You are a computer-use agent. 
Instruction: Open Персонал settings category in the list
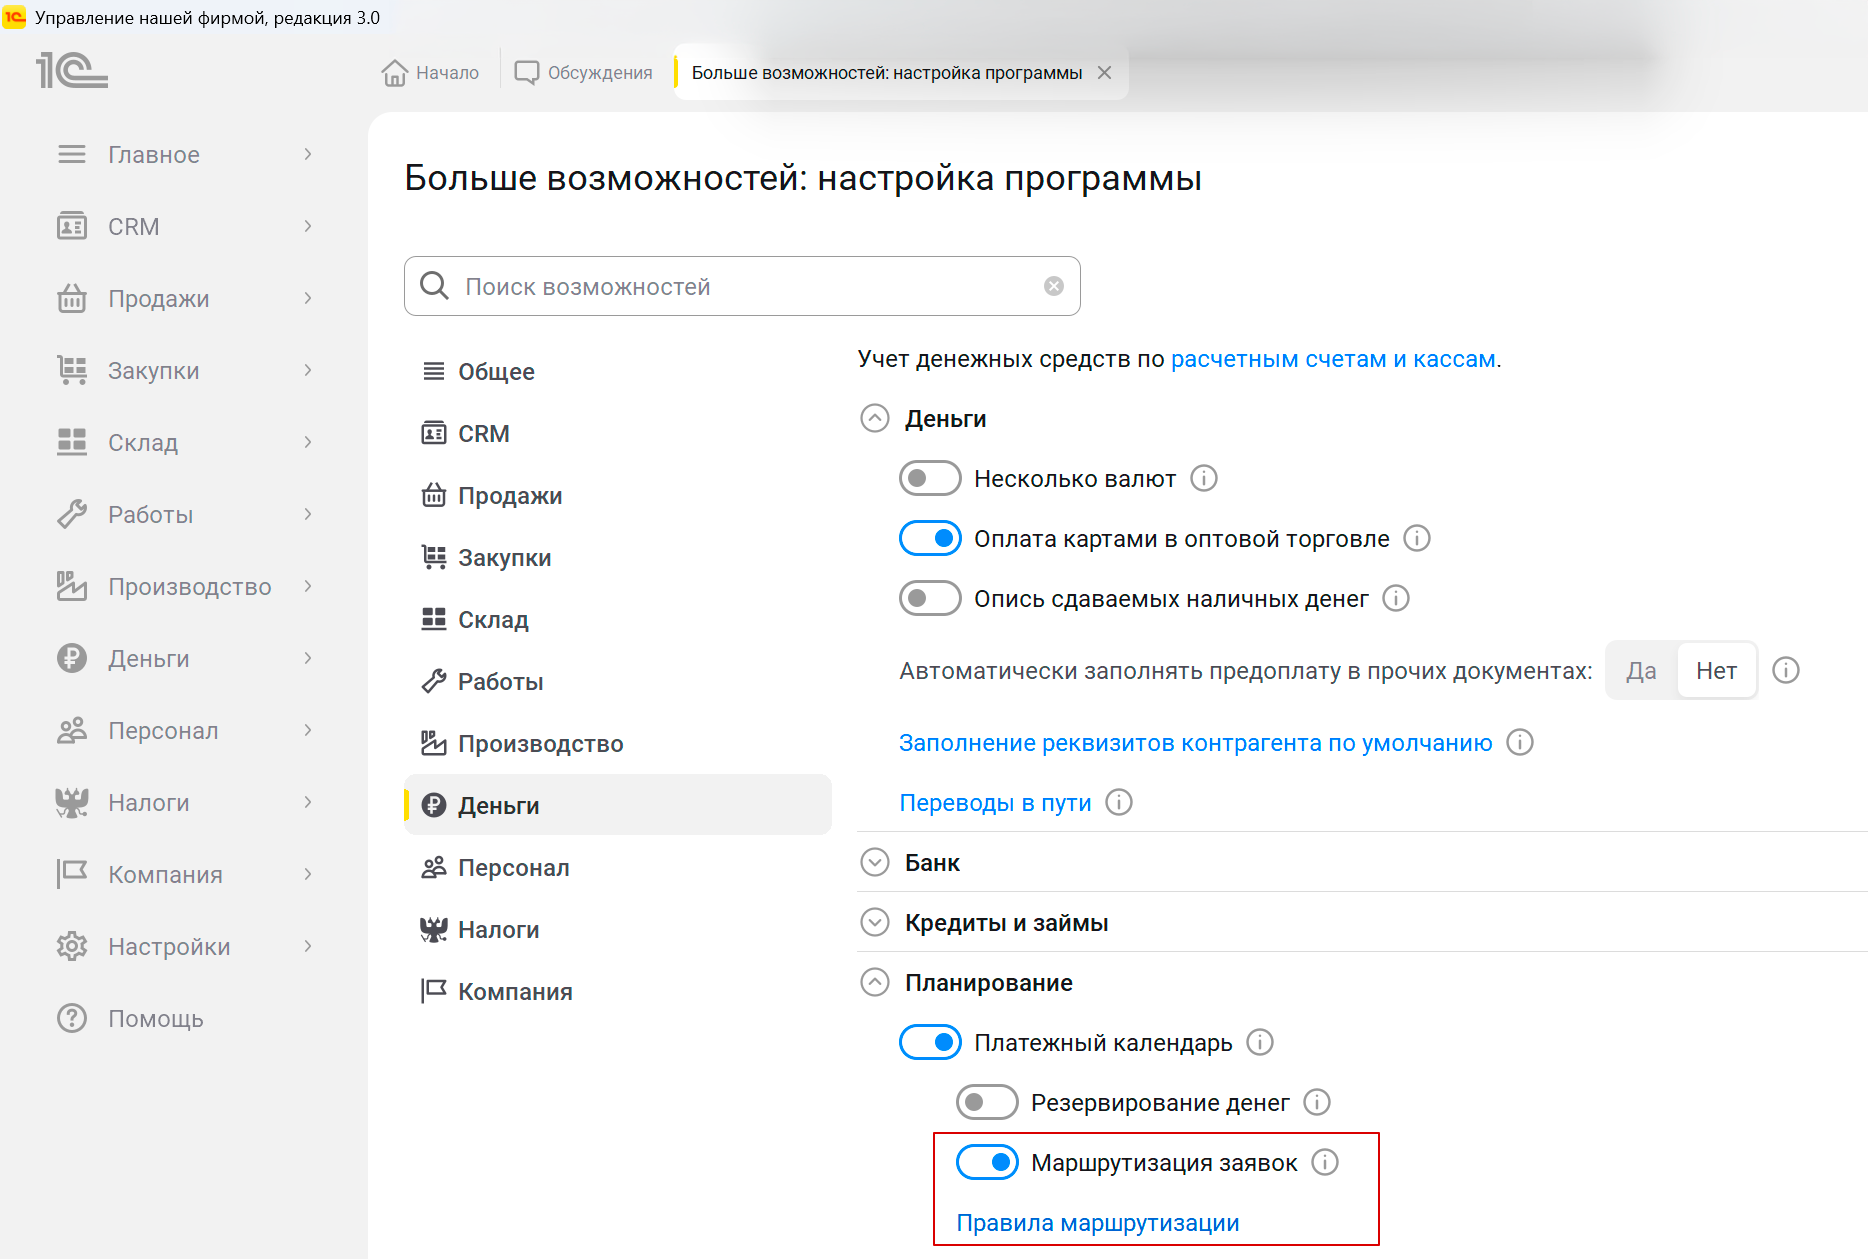[618, 868]
